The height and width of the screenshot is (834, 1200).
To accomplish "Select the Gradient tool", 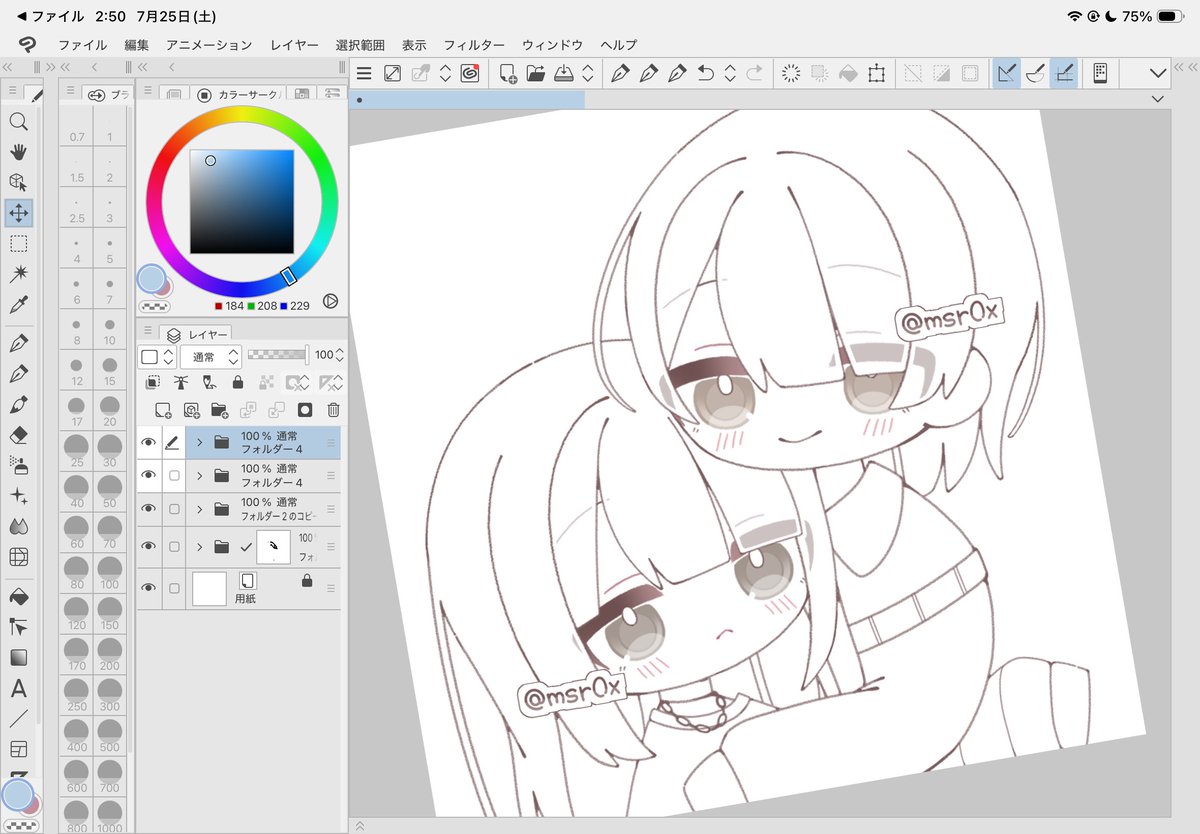I will (x=18, y=658).
